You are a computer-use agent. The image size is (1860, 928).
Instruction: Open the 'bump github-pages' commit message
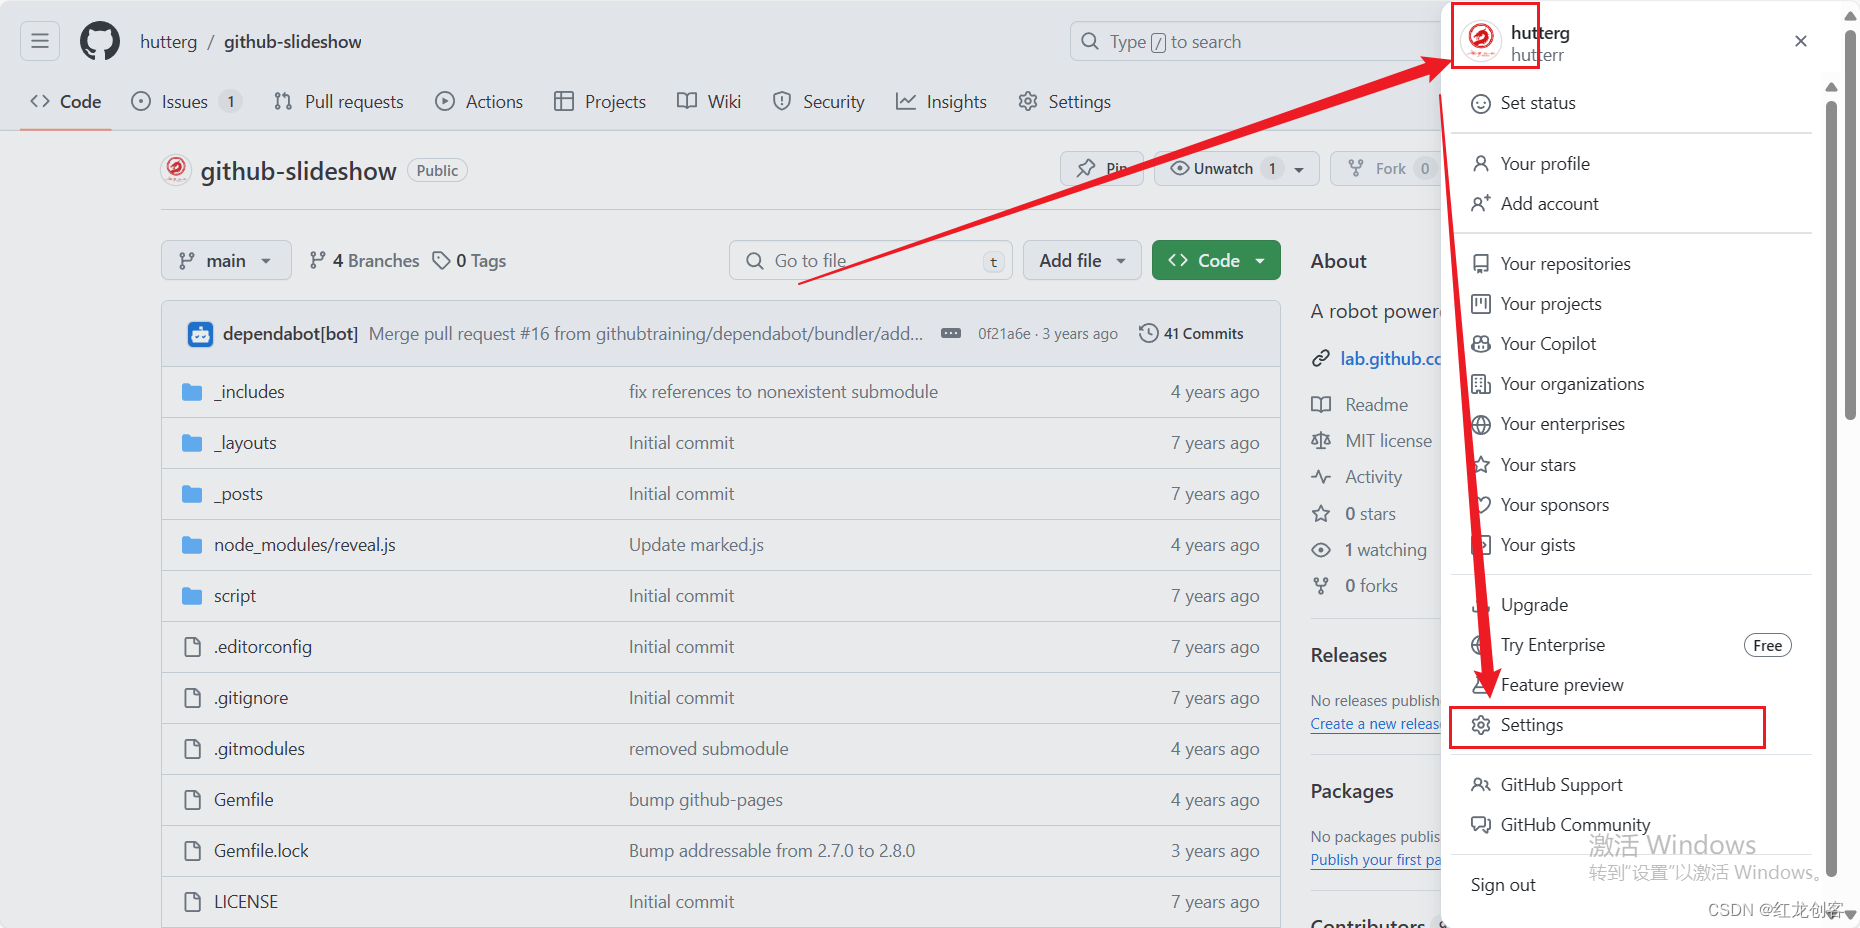coord(706,800)
